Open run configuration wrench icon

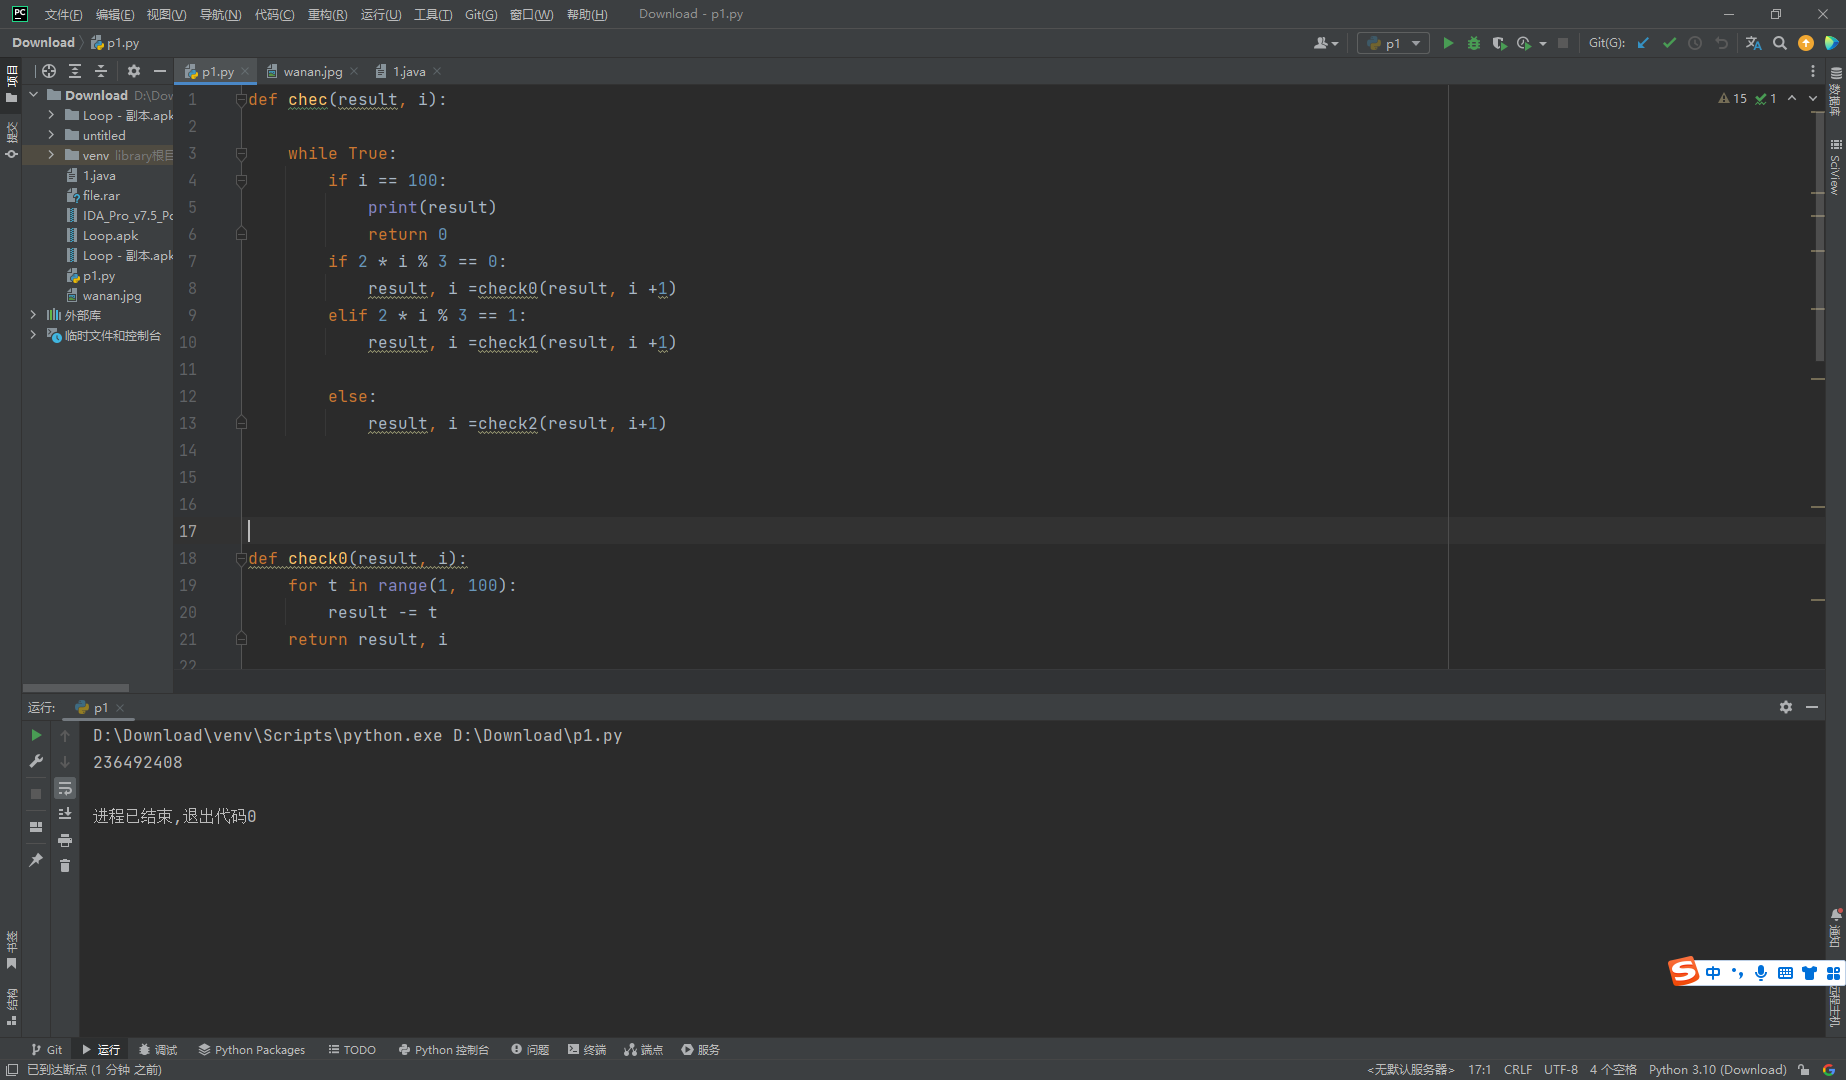click(36, 761)
